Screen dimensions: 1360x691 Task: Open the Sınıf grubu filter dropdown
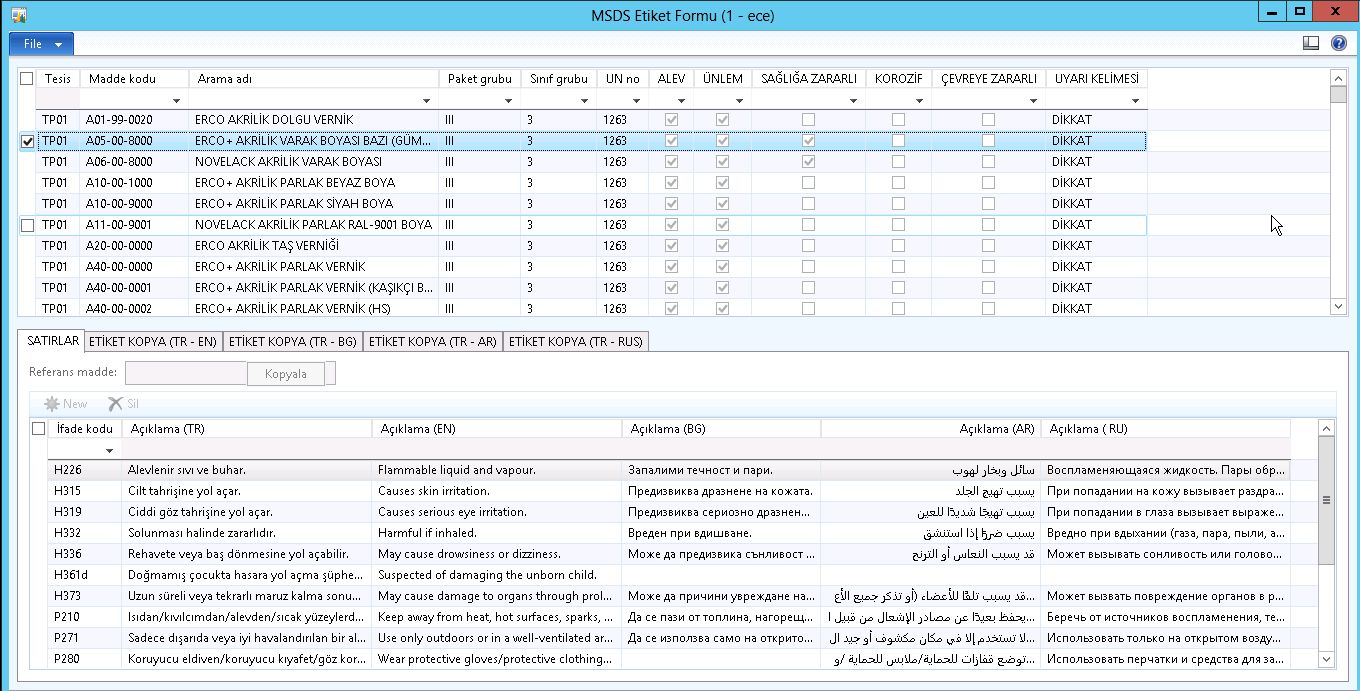pyautogui.click(x=585, y=101)
